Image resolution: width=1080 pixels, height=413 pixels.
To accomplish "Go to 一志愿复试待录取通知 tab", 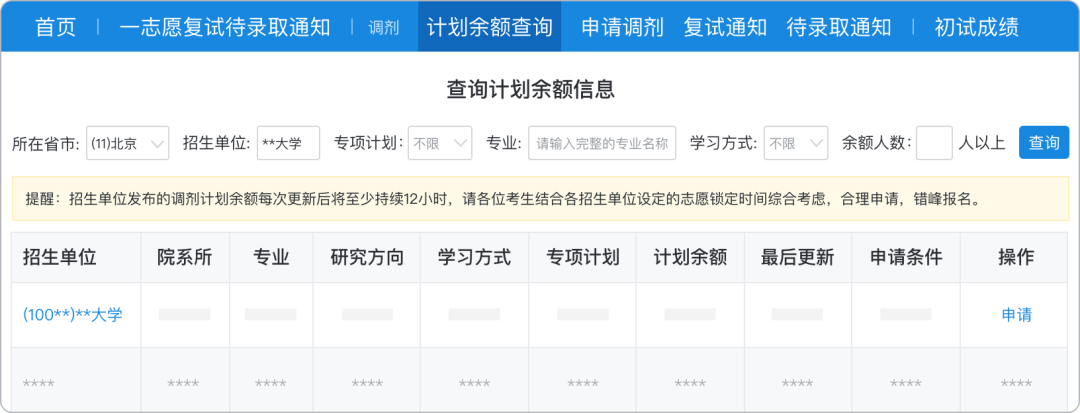I will 224,27.
